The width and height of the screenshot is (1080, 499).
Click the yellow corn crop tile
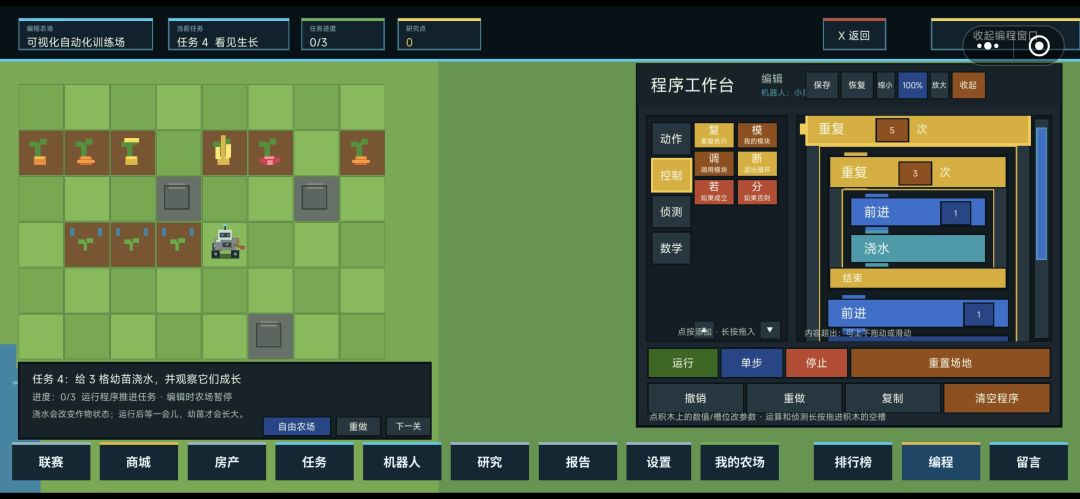(225, 152)
